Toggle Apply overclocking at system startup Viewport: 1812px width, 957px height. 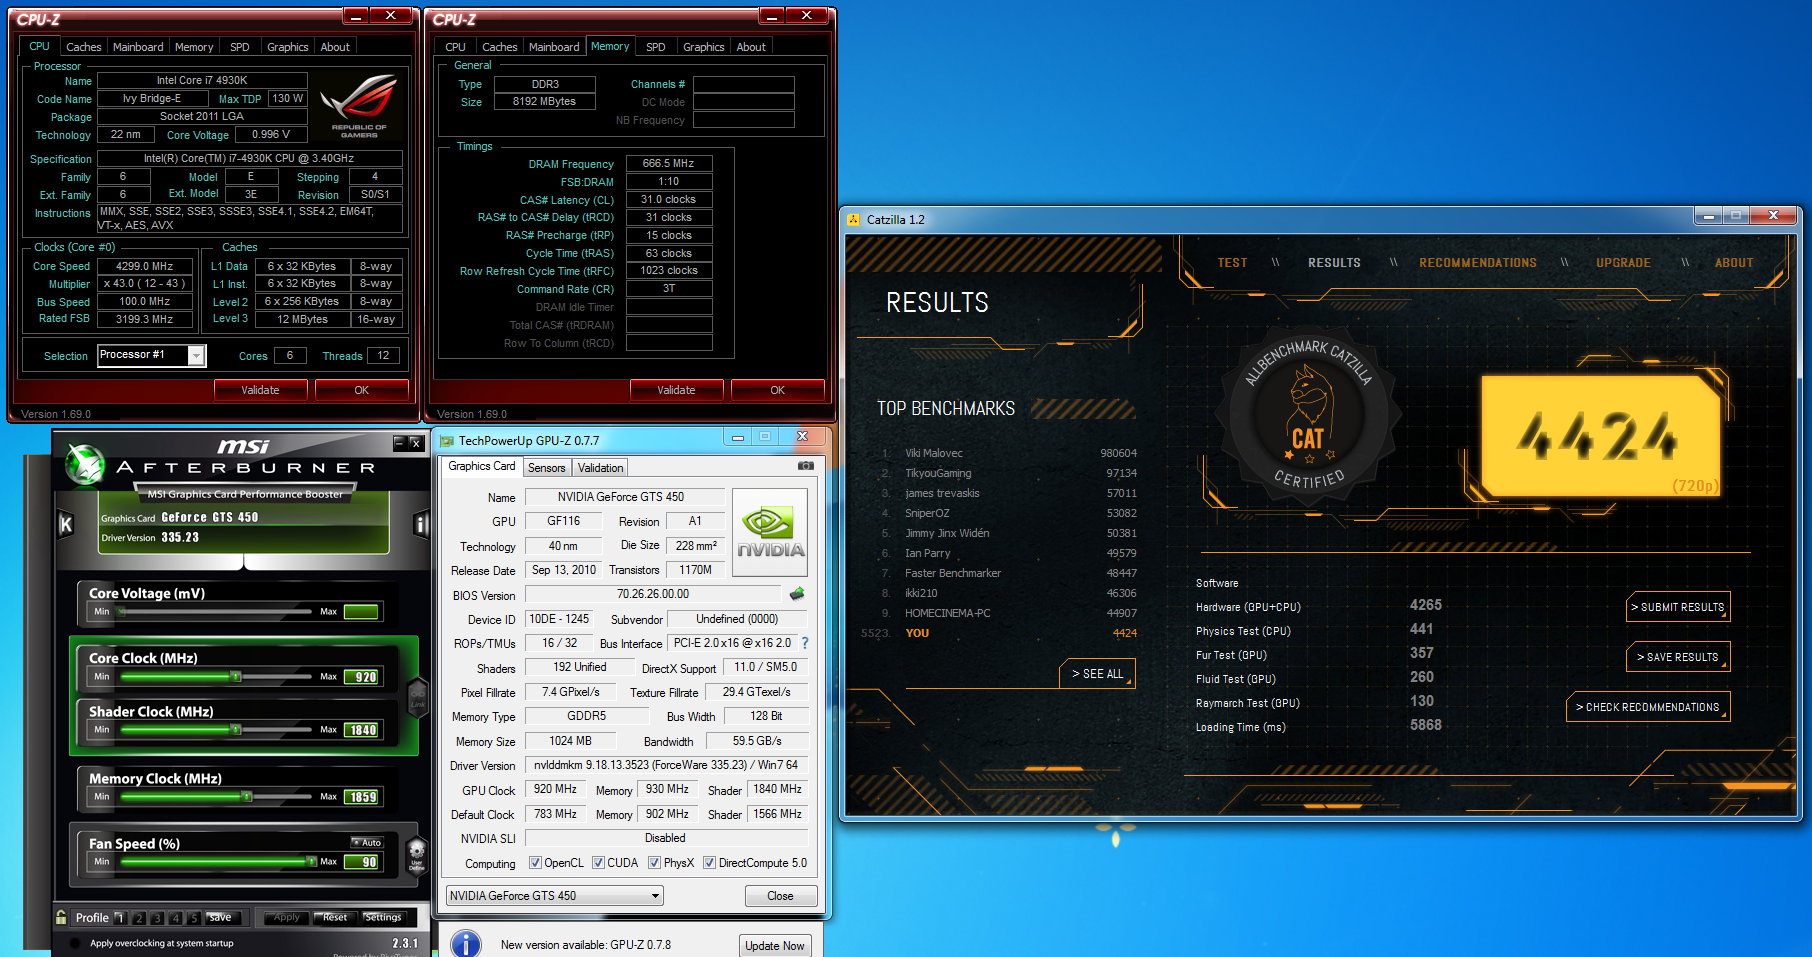pos(76,943)
